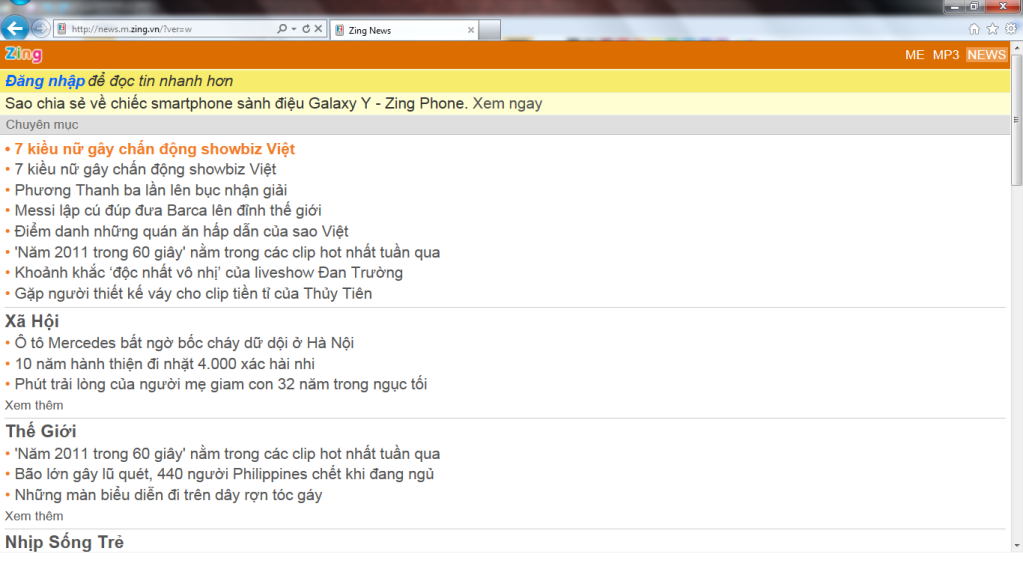Close the Zing News tab
Screen dimensions: 1023x575
point(471,30)
